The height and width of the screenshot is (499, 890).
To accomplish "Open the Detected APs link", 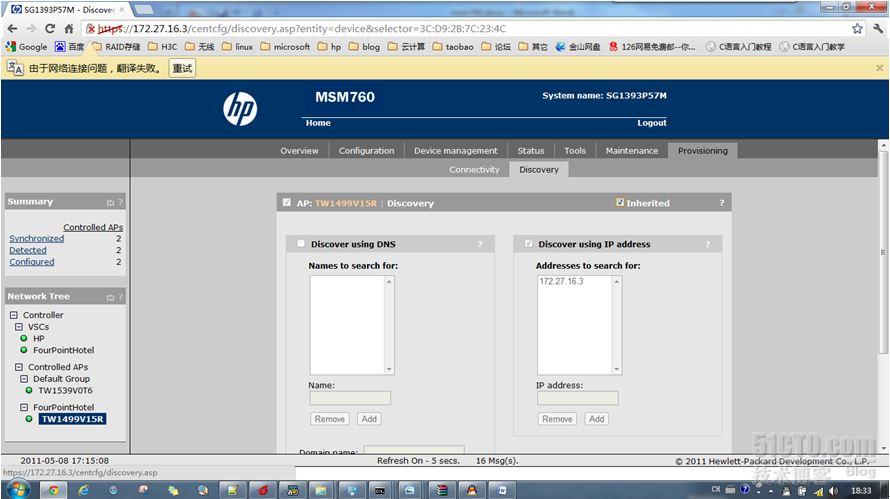I will [x=28, y=250].
